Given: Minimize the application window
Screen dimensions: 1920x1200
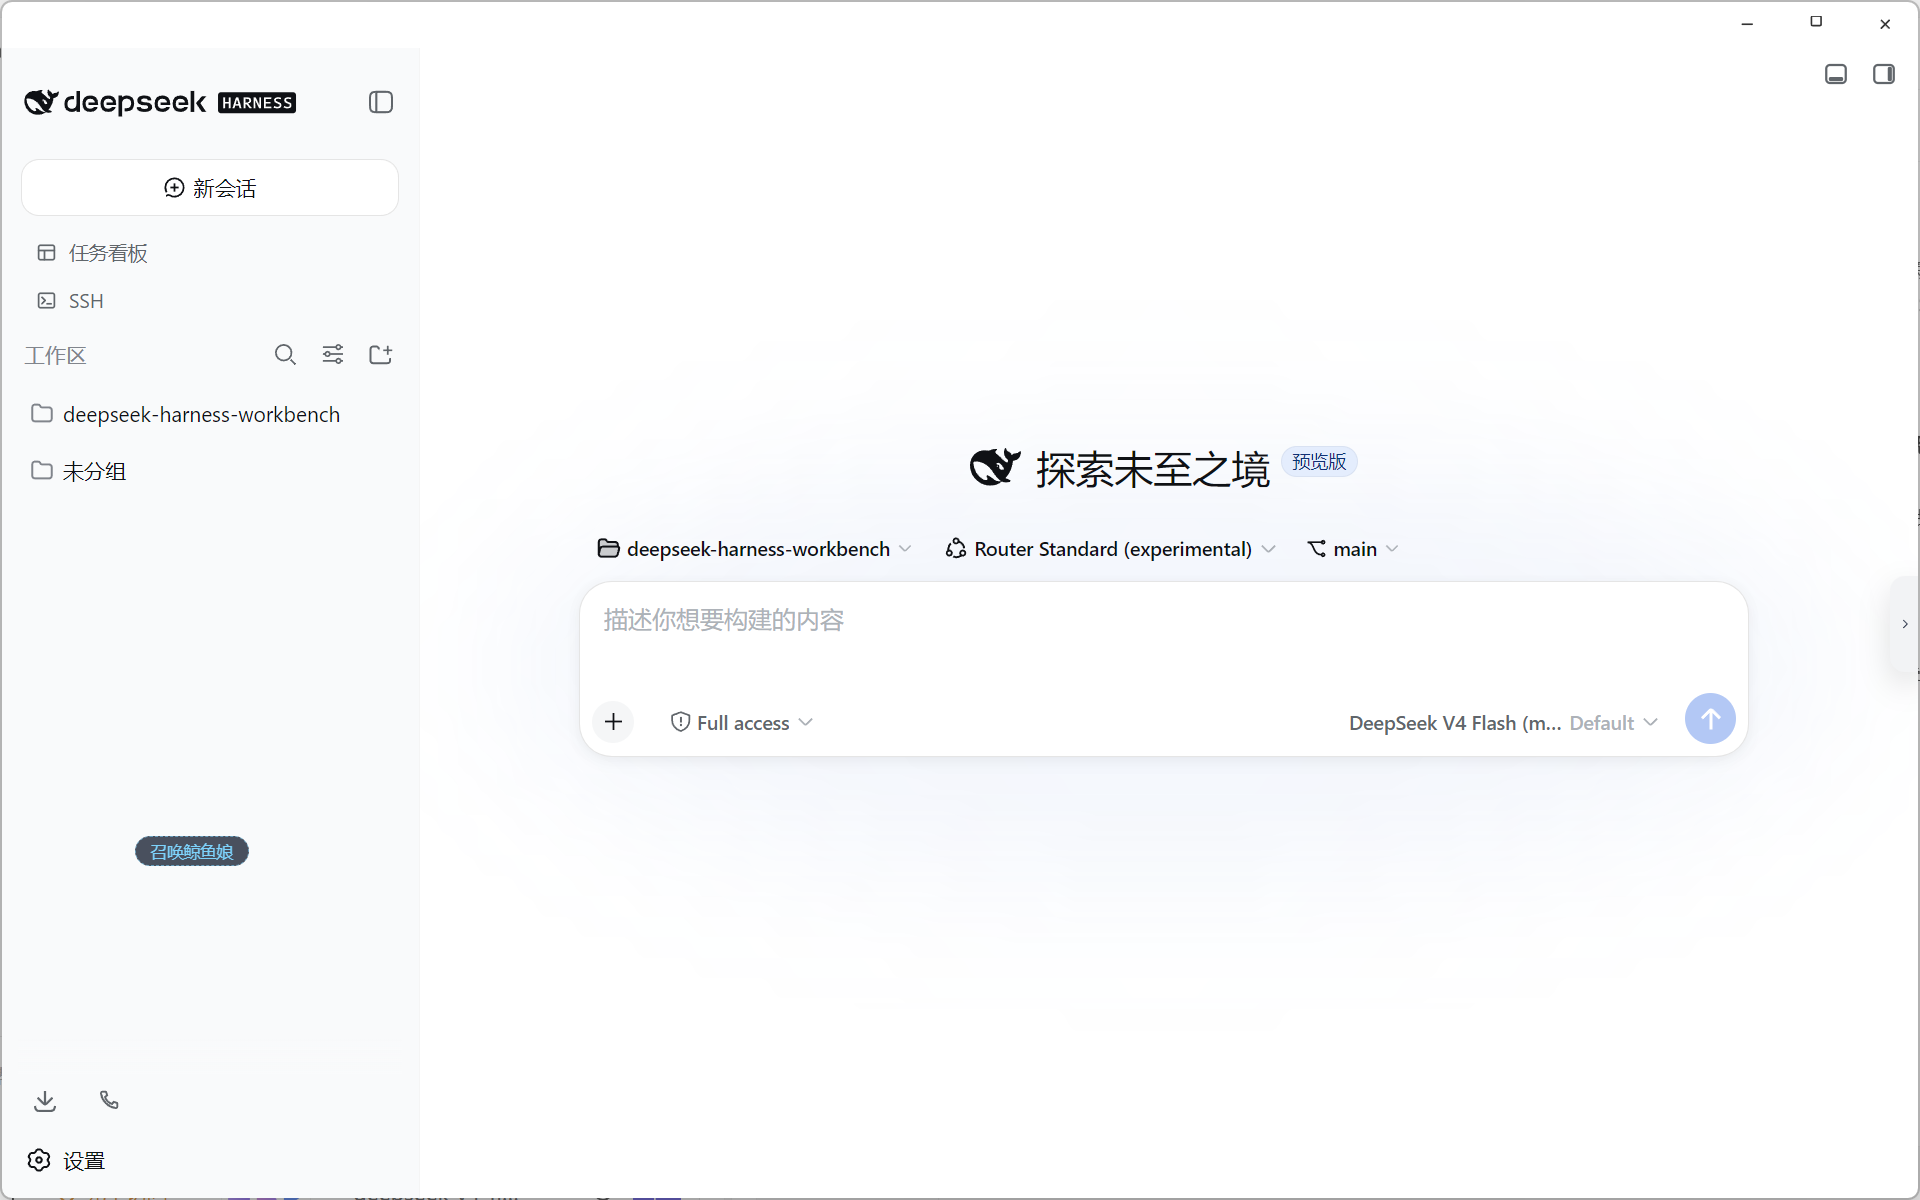Looking at the screenshot, I should pyautogui.click(x=1748, y=23).
